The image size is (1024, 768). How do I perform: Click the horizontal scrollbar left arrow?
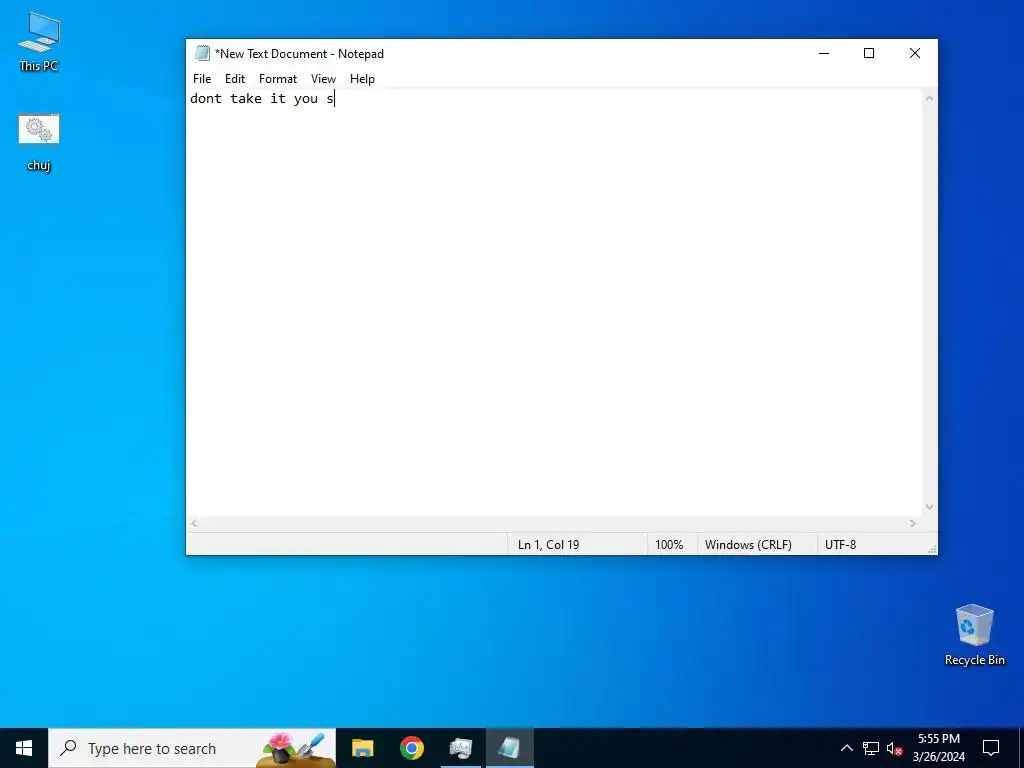194,523
